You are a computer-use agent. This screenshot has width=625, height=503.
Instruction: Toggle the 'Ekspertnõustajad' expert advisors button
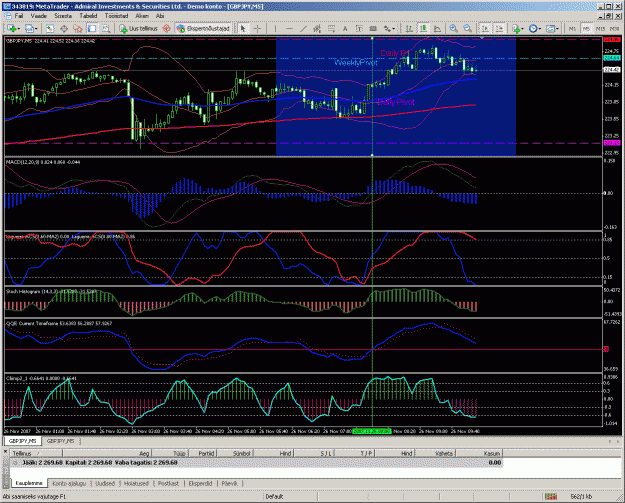[204, 29]
